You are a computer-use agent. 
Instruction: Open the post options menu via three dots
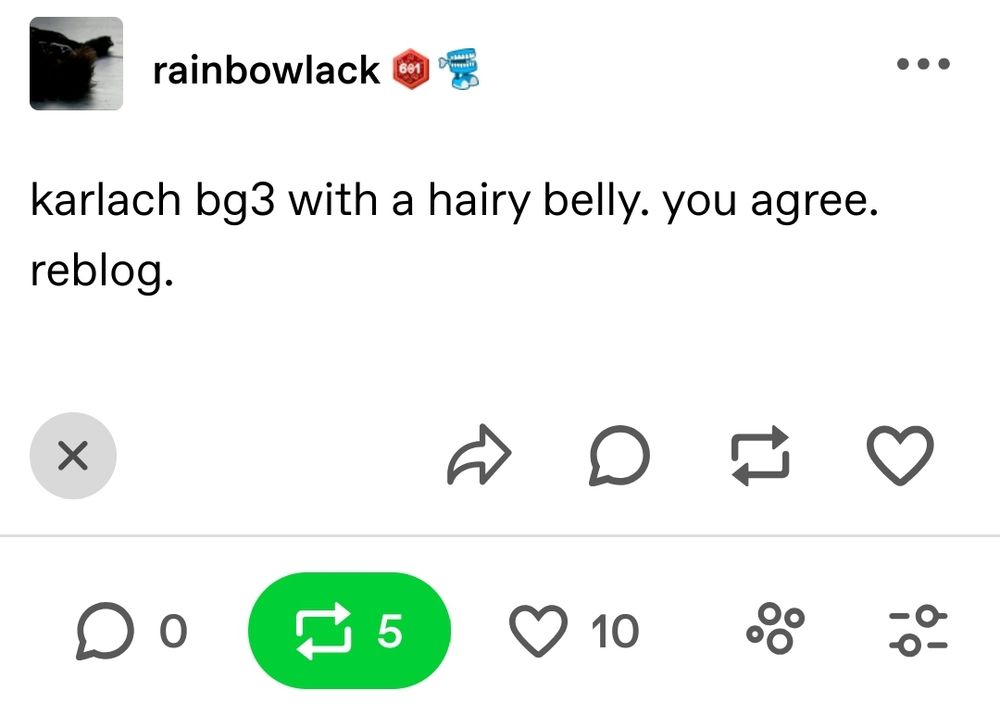[922, 63]
